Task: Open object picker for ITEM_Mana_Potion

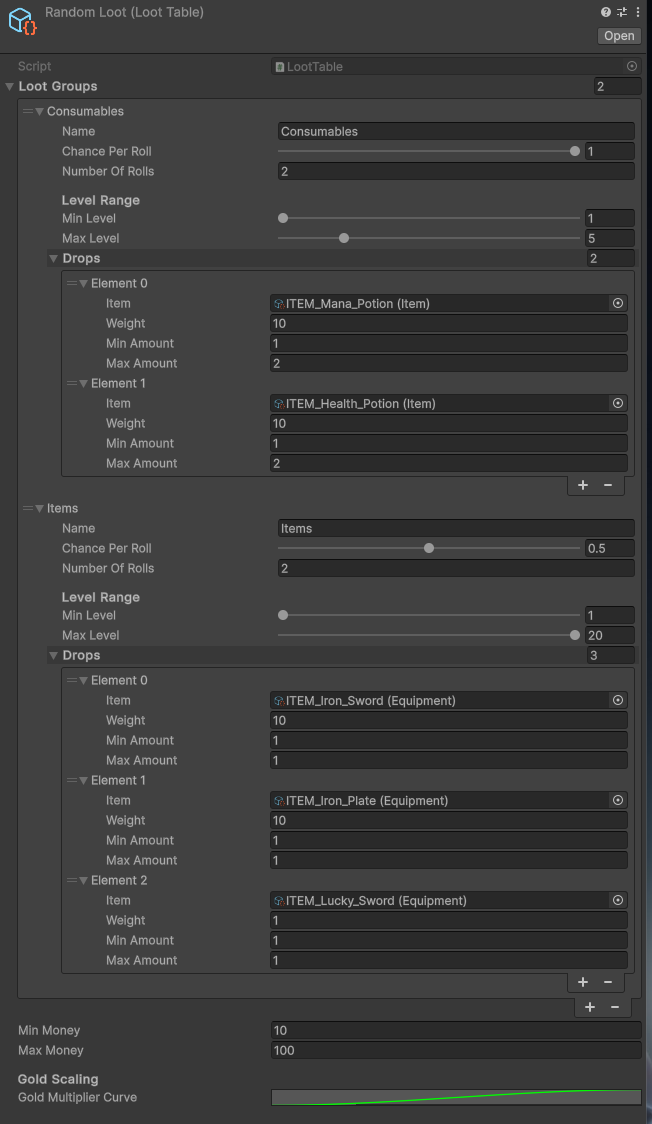Action: tap(618, 303)
